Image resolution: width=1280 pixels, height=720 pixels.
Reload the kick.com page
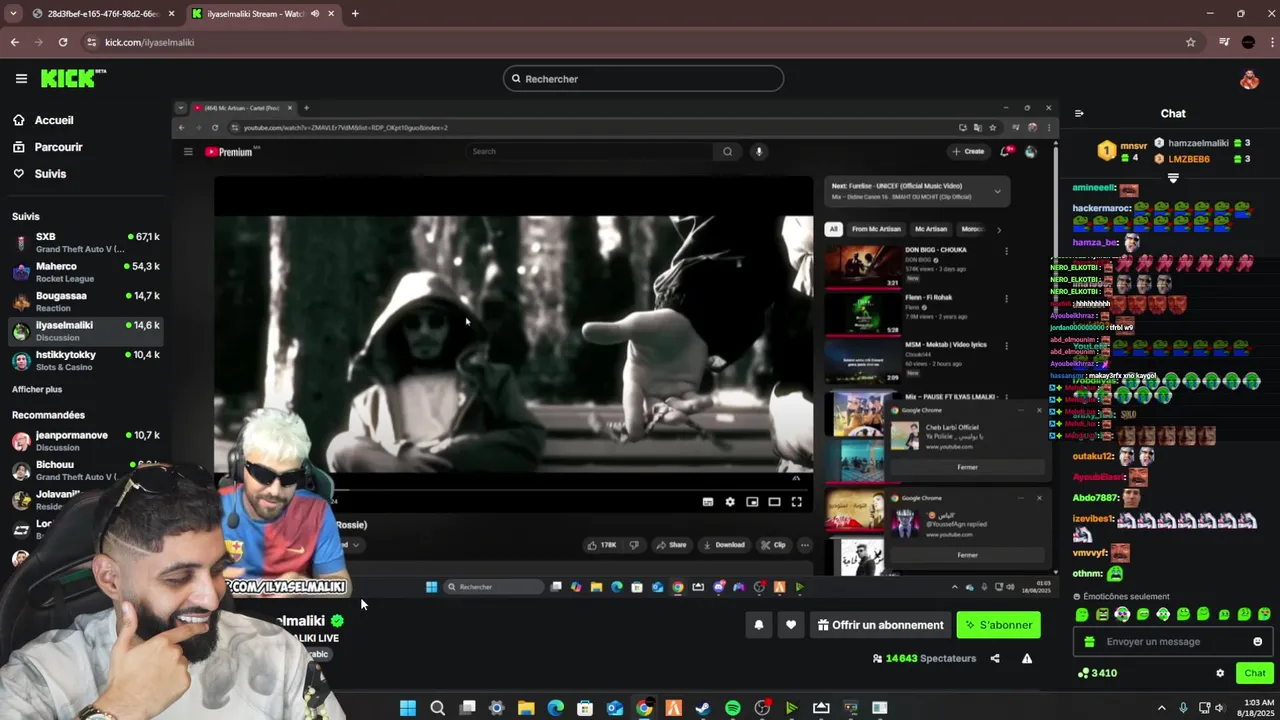coord(63,42)
